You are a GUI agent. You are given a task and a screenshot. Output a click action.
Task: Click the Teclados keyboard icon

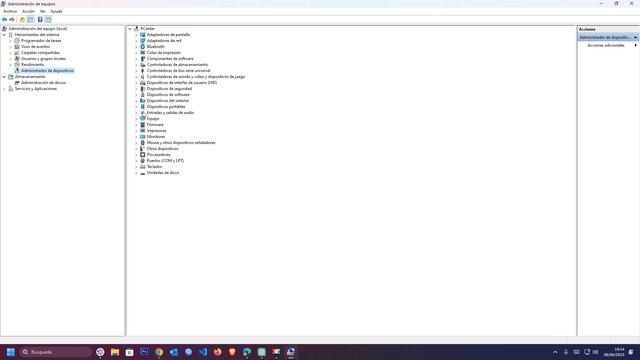142,167
